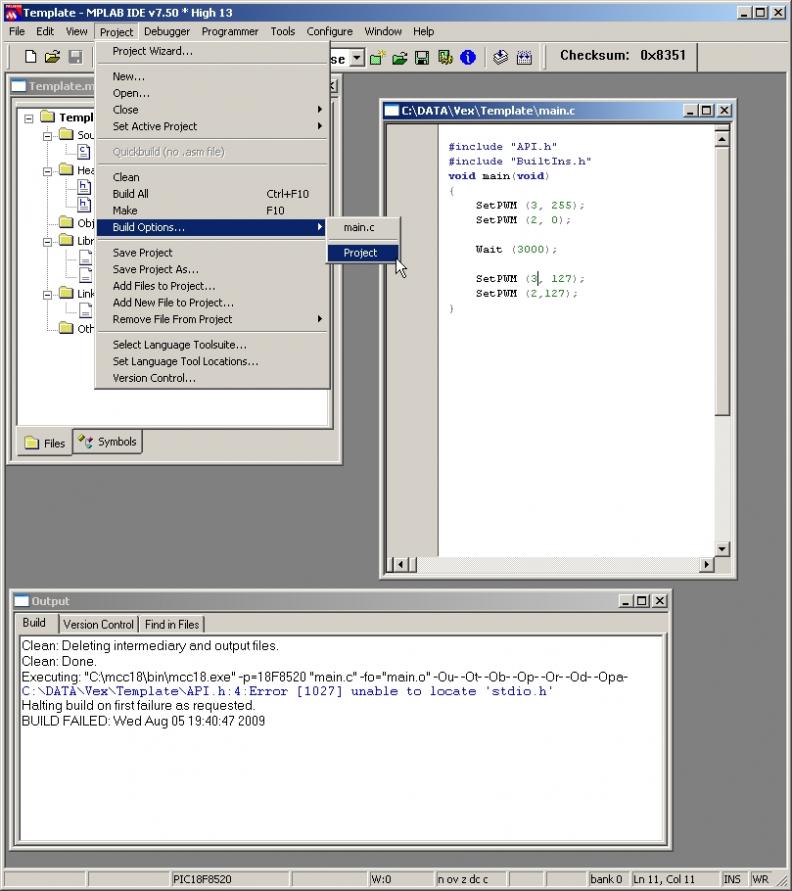Click the C source file icon under Source folder

point(84,151)
